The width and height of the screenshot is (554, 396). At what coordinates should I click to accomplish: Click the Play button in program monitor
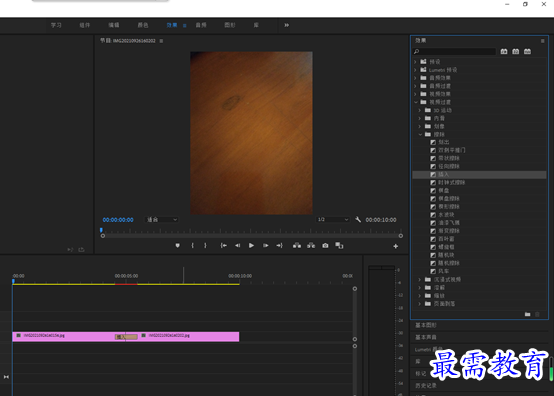(x=251, y=246)
